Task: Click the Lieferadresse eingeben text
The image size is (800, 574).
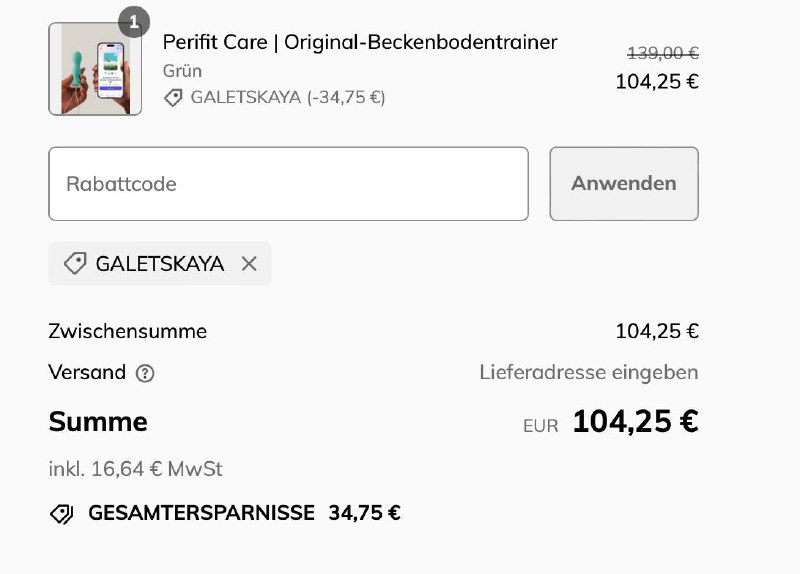Action: click(588, 373)
